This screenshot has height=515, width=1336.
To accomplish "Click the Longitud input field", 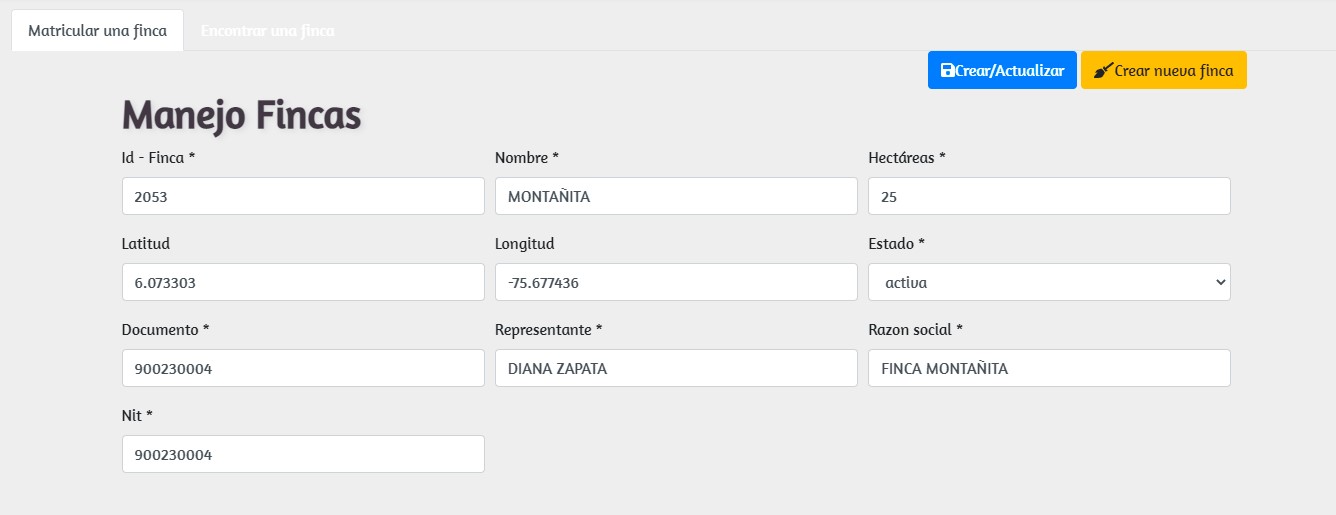I will (676, 282).
